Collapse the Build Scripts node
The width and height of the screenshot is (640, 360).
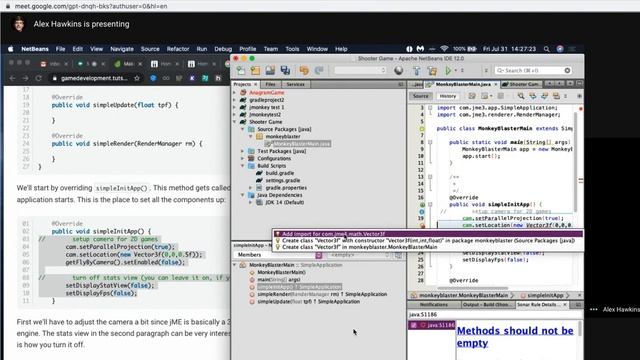pos(242,166)
